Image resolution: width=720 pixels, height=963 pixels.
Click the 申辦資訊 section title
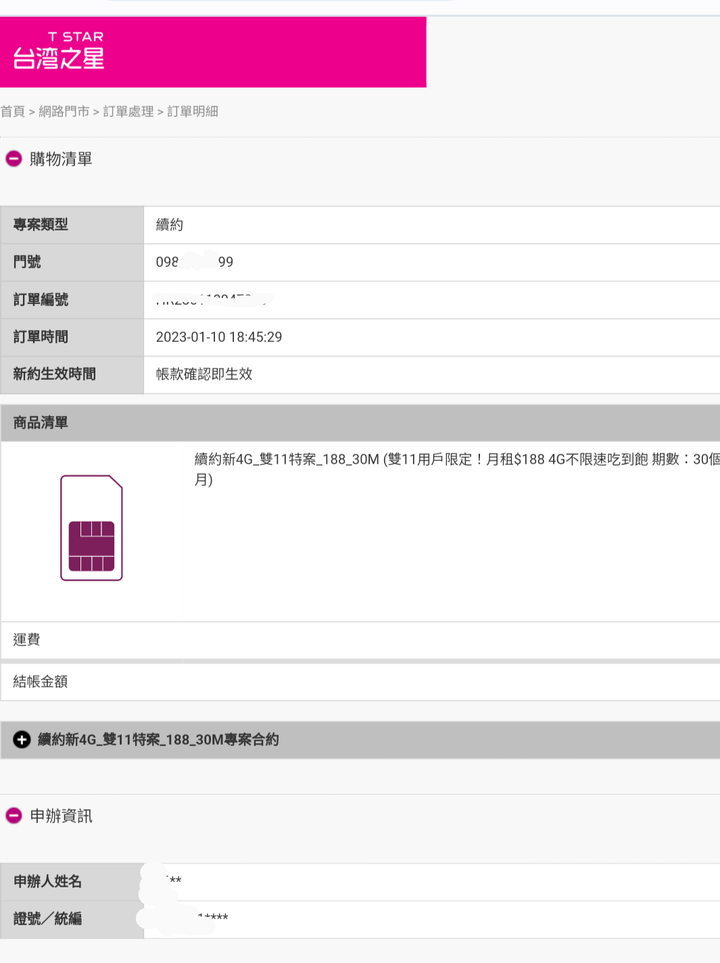pyautogui.click(x=61, y=816)
